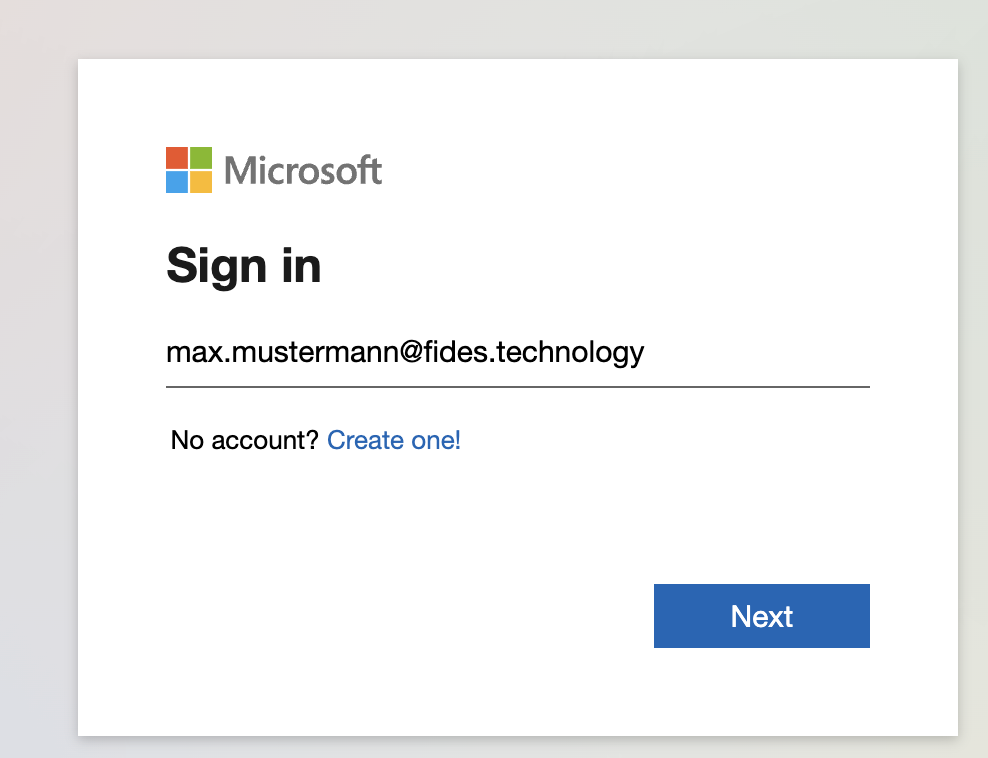Click the Microsoft wordmark text
The height and width of the screenshot is (758, 988).
tap(303, 171)
